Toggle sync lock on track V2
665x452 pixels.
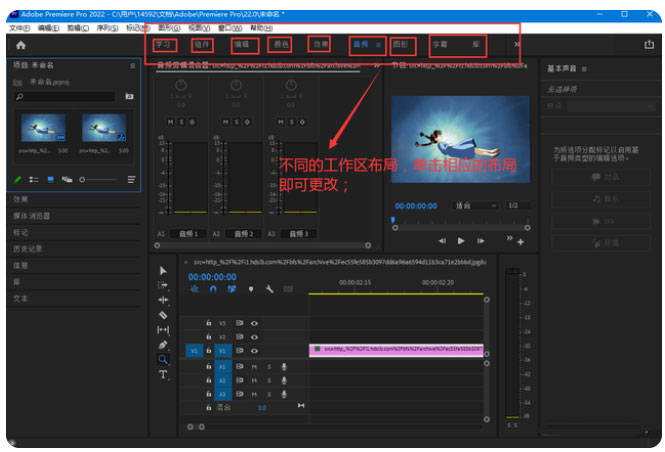239,337
